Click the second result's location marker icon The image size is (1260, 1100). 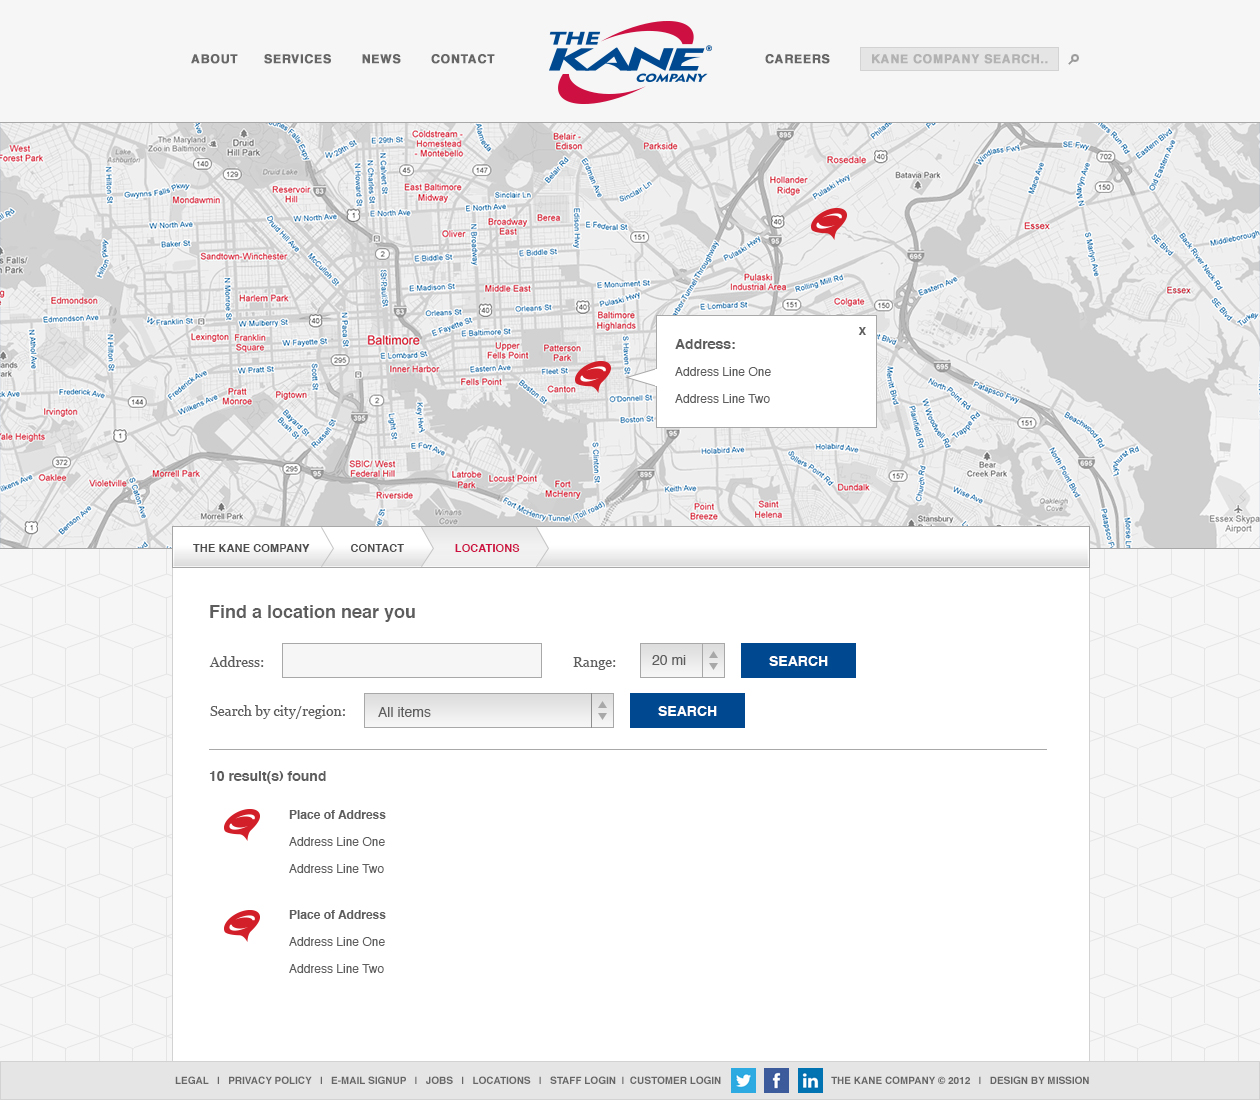(242, 925)
